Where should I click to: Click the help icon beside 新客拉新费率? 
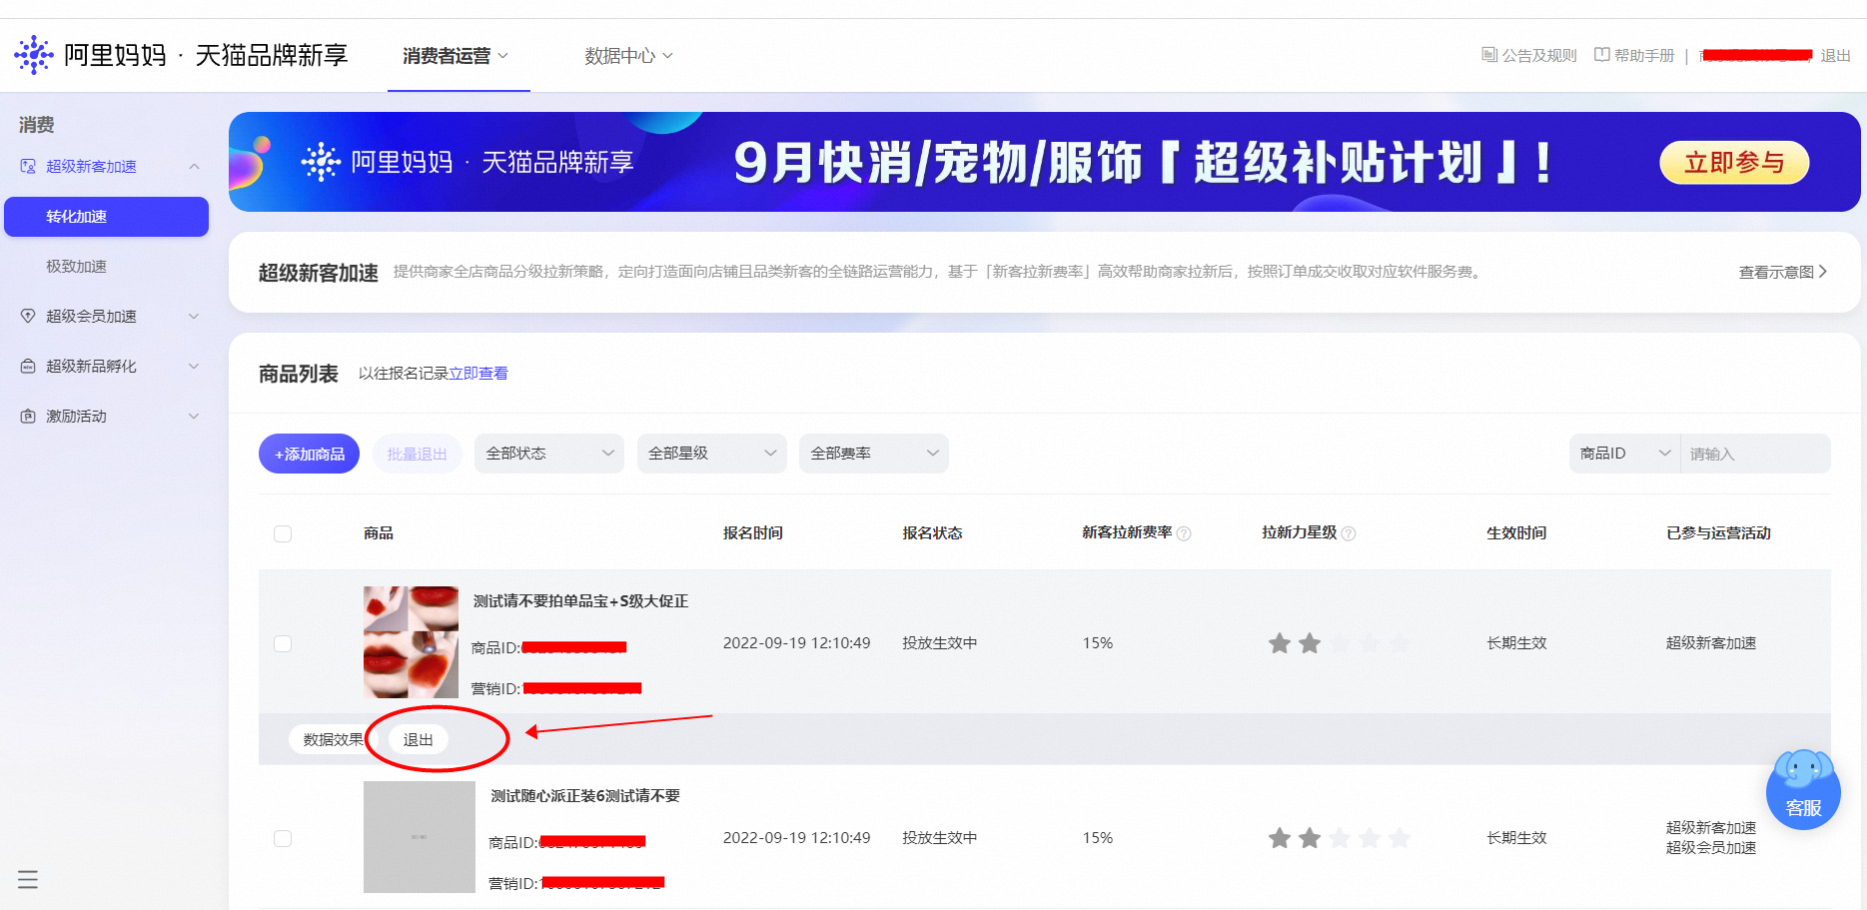1184,534
